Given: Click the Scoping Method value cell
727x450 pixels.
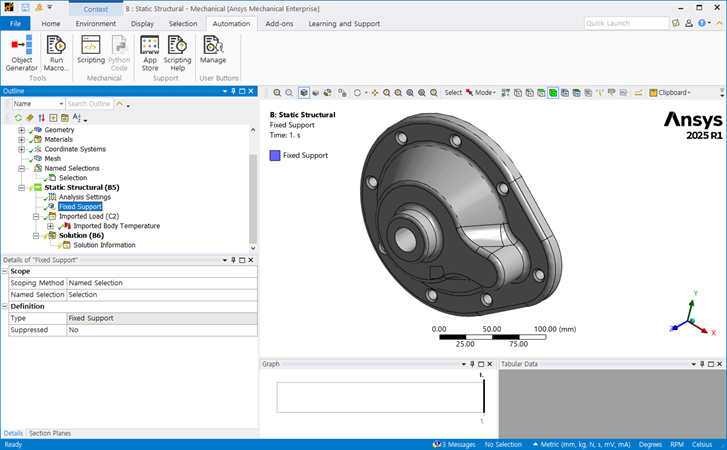Looking at the screenshot, I should [162, 283].
